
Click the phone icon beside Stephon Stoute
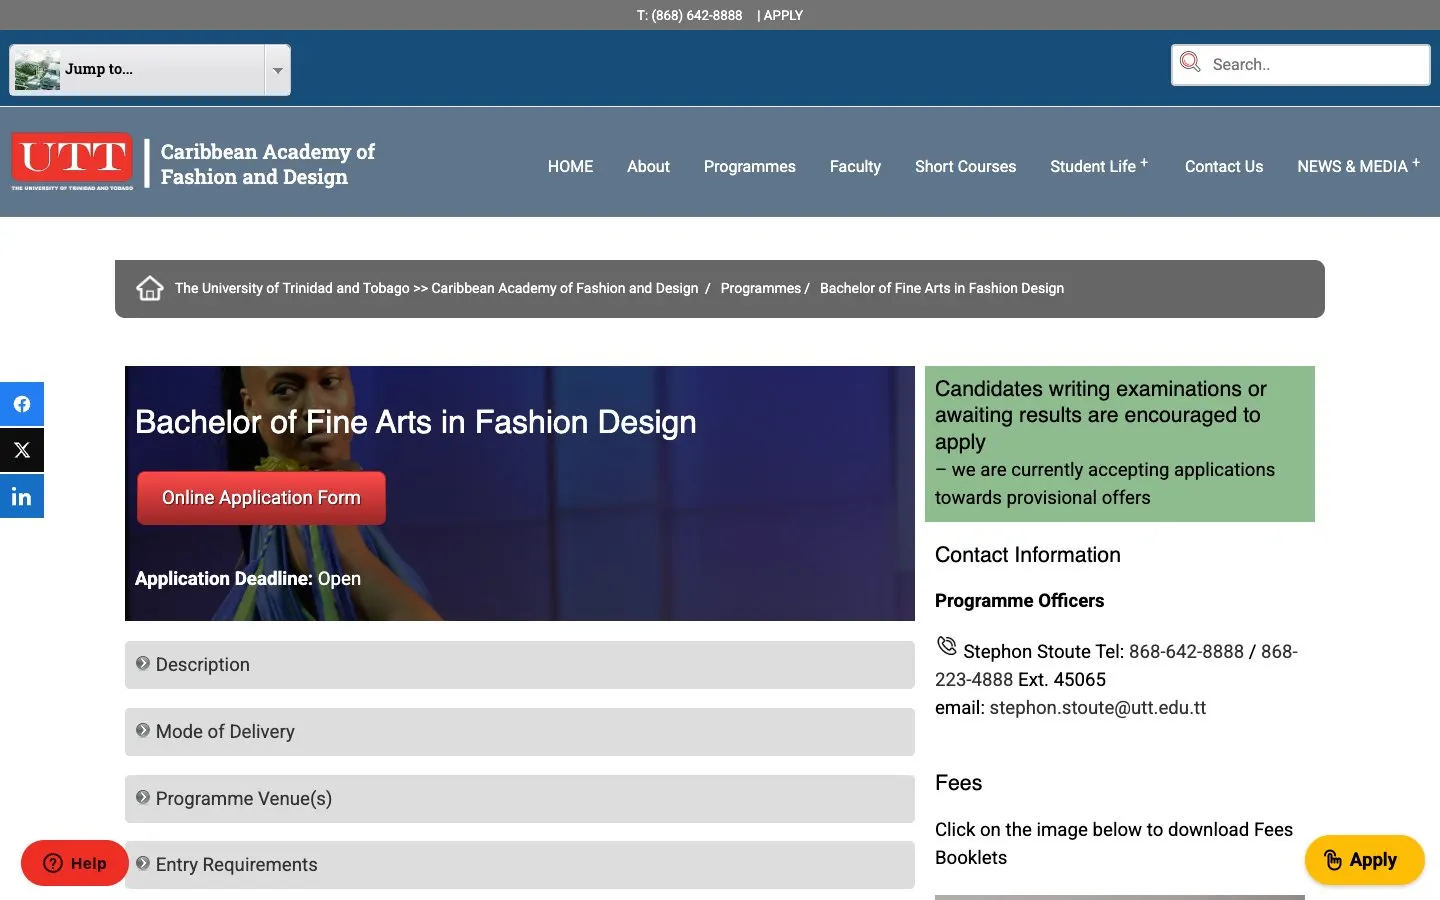(946, 646)
